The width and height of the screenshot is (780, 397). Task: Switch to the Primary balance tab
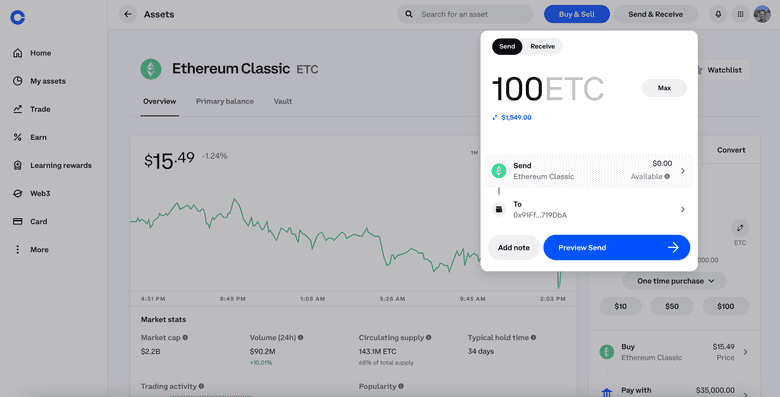[224, 101]
